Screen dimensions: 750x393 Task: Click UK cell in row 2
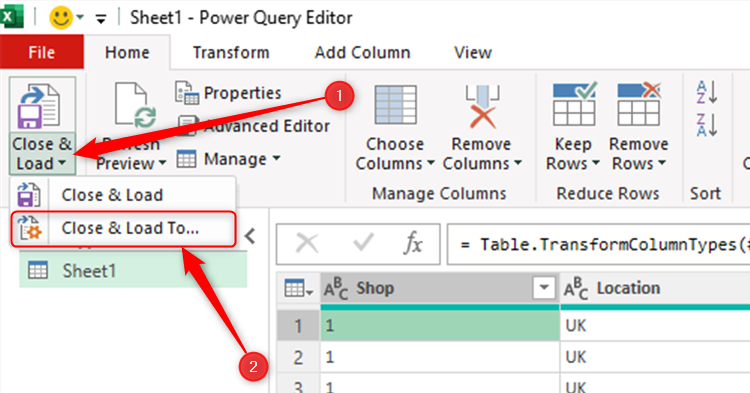(x=655, y=358)
